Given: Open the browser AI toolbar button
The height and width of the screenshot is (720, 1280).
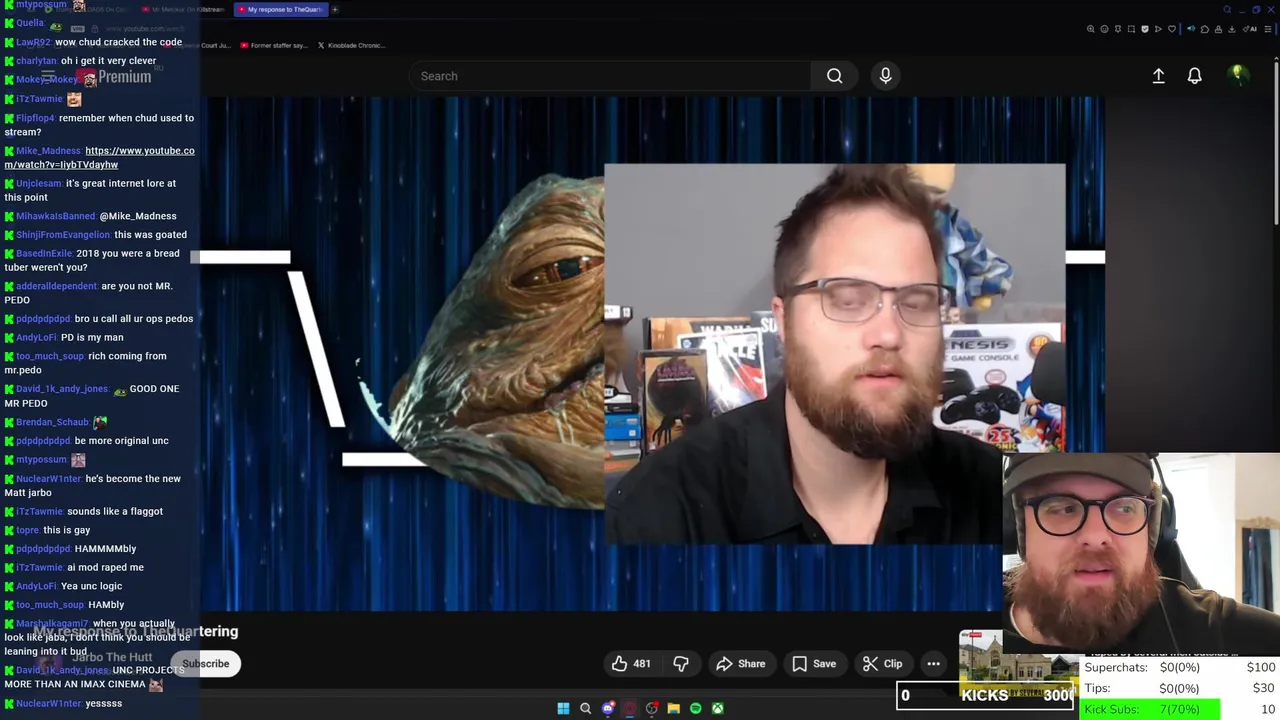Looking at the screenshot, I should click(1250, 29).
